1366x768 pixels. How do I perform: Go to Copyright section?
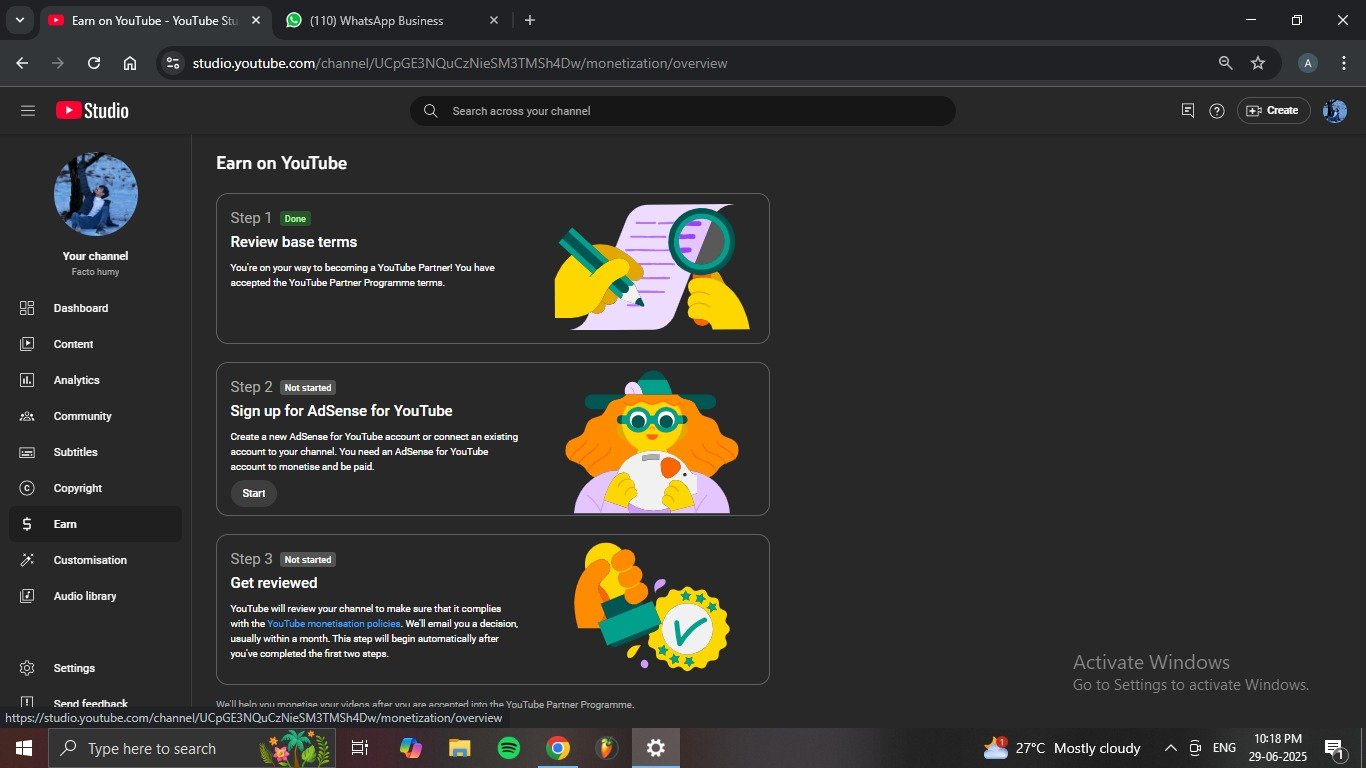96,488
